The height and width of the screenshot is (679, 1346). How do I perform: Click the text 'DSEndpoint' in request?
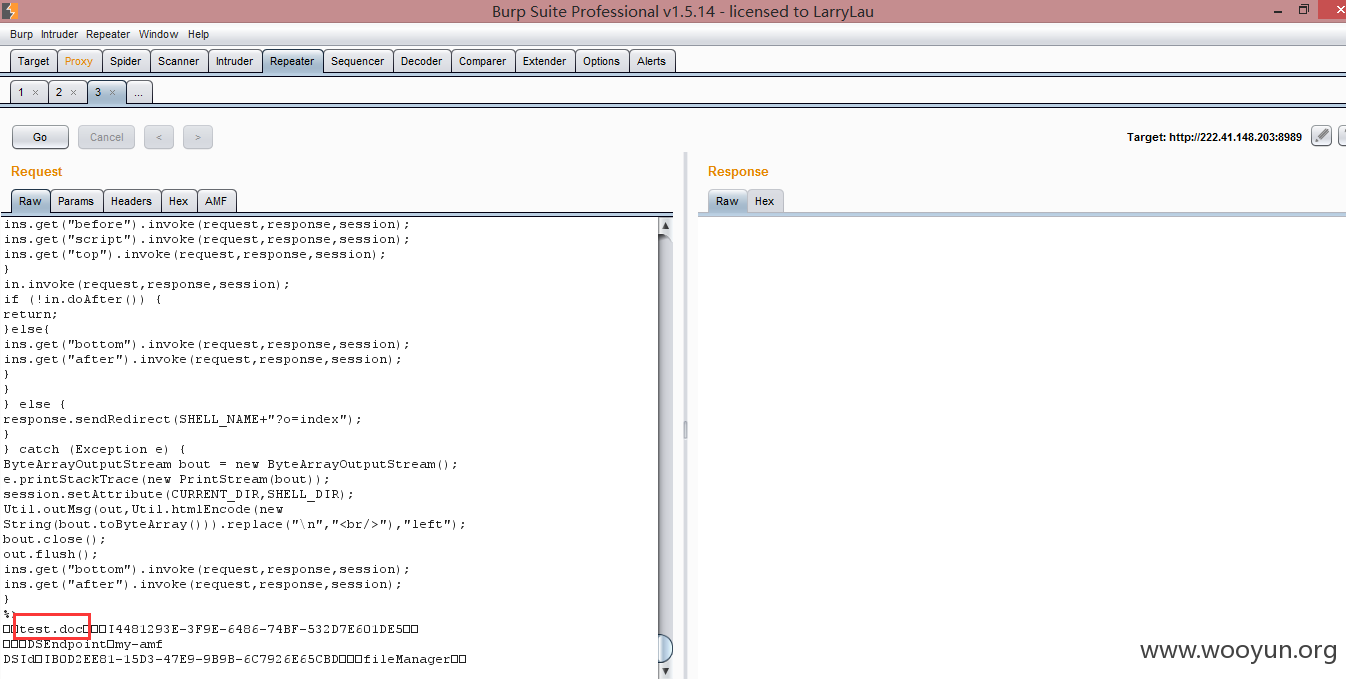[x=68, y=644]
